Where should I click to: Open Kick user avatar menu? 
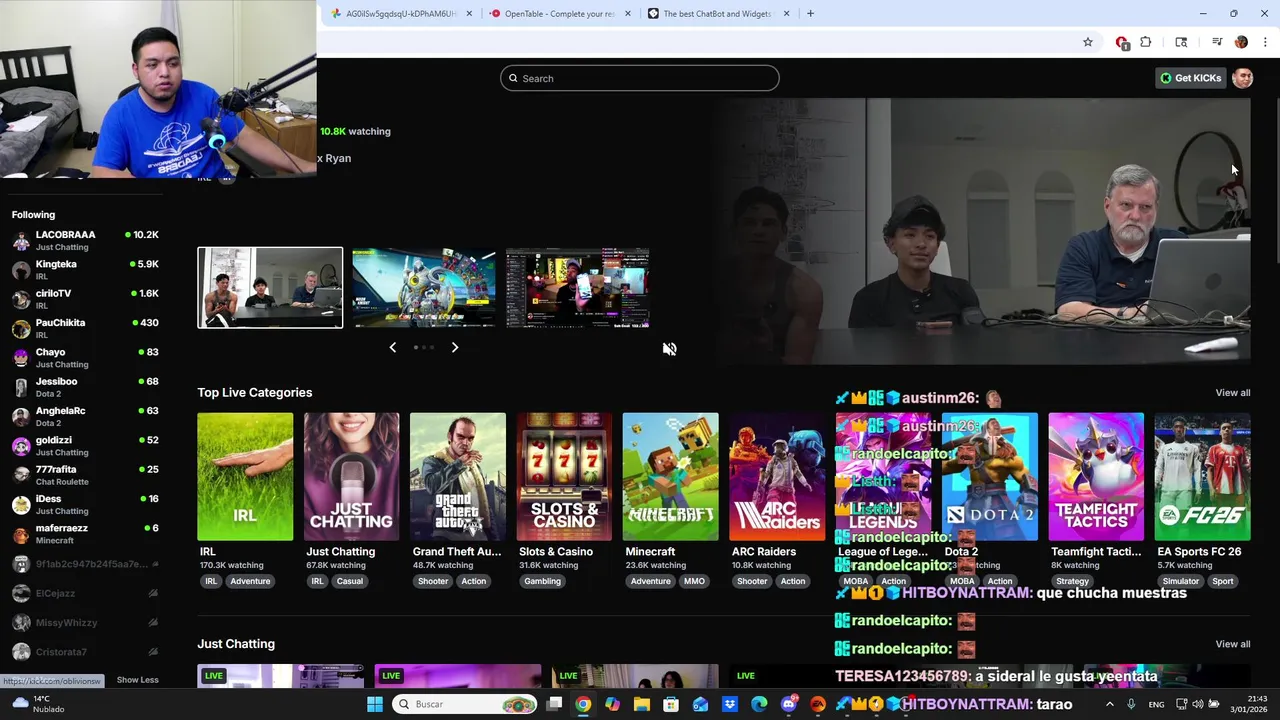point(1242,78)
